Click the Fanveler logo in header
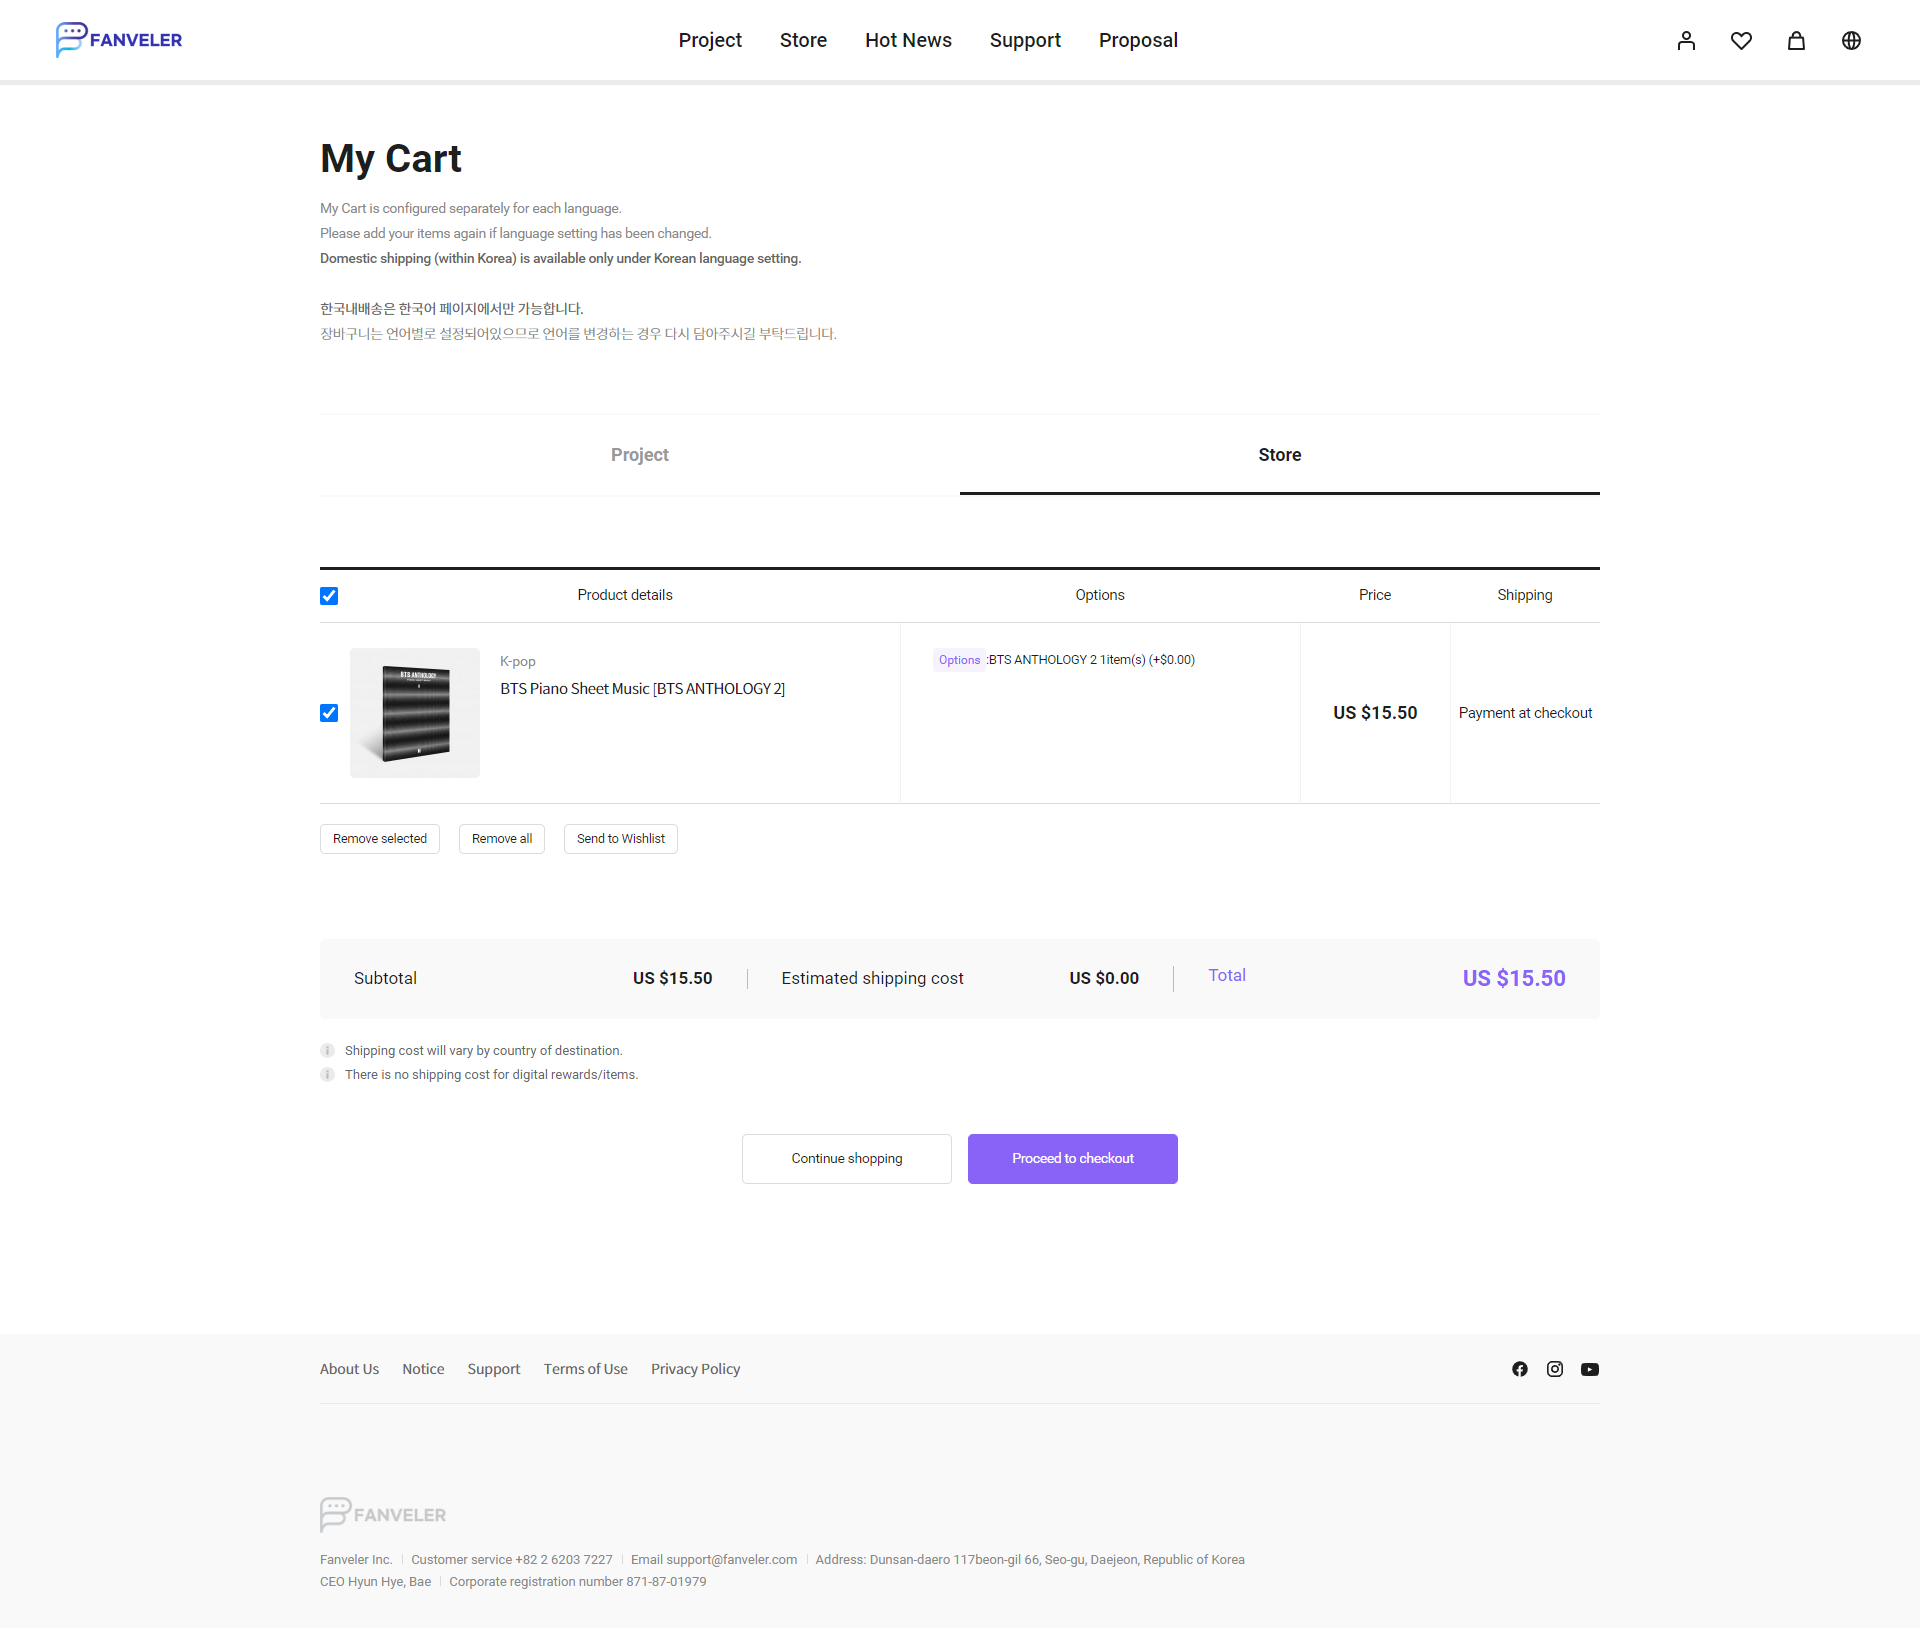Screen dimensions: 1920x1628 [x=119, y=40]
